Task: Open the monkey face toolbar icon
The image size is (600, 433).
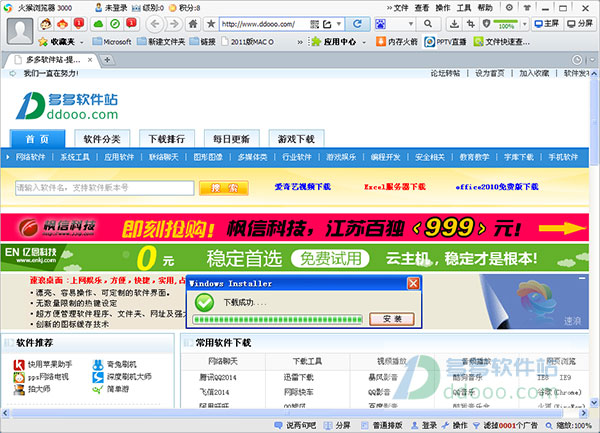Action: click(x=46, y=24)
